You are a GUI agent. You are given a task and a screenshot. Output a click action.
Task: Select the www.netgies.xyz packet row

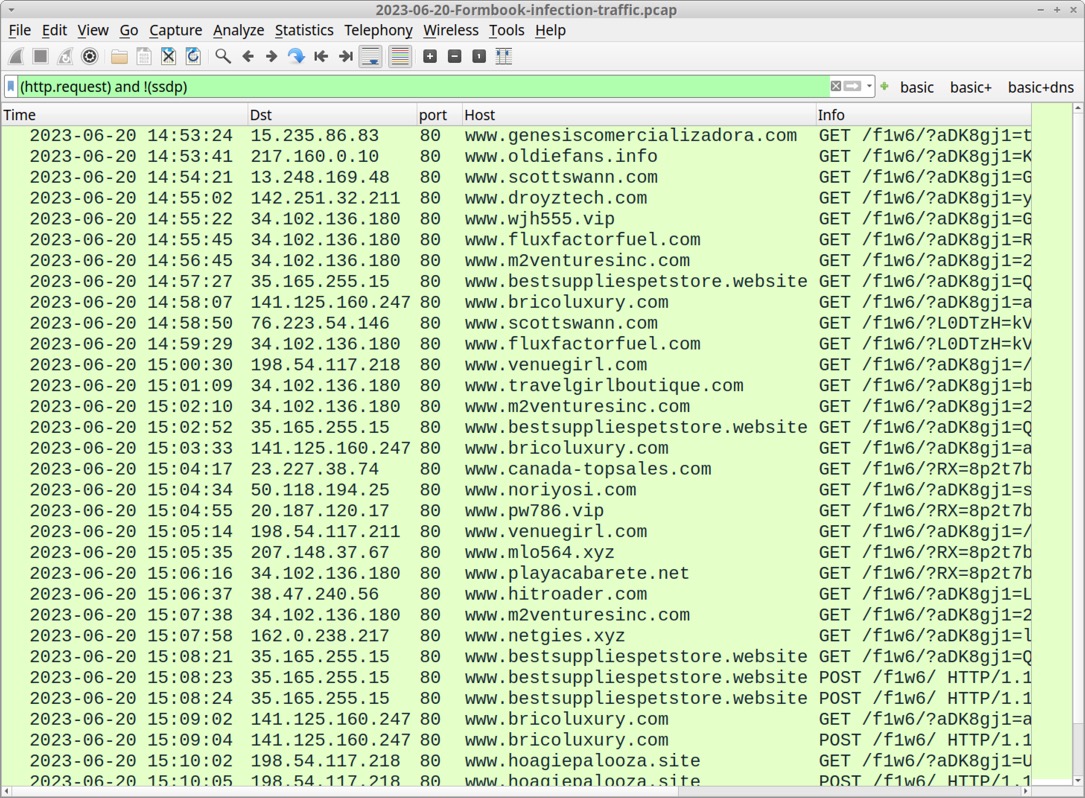pyautogui.click(x=516, y=636)
